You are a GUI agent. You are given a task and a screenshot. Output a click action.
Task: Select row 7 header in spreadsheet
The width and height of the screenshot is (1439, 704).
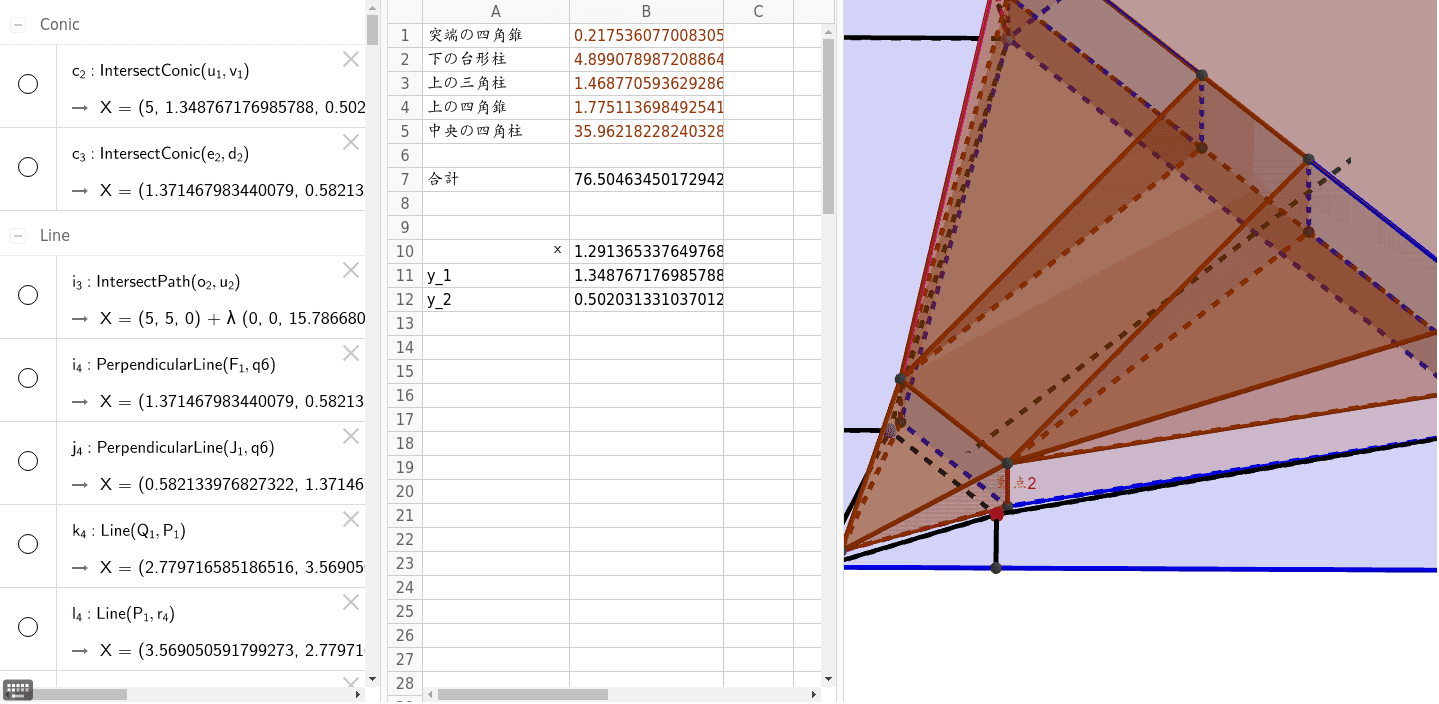tap(405, 180)
